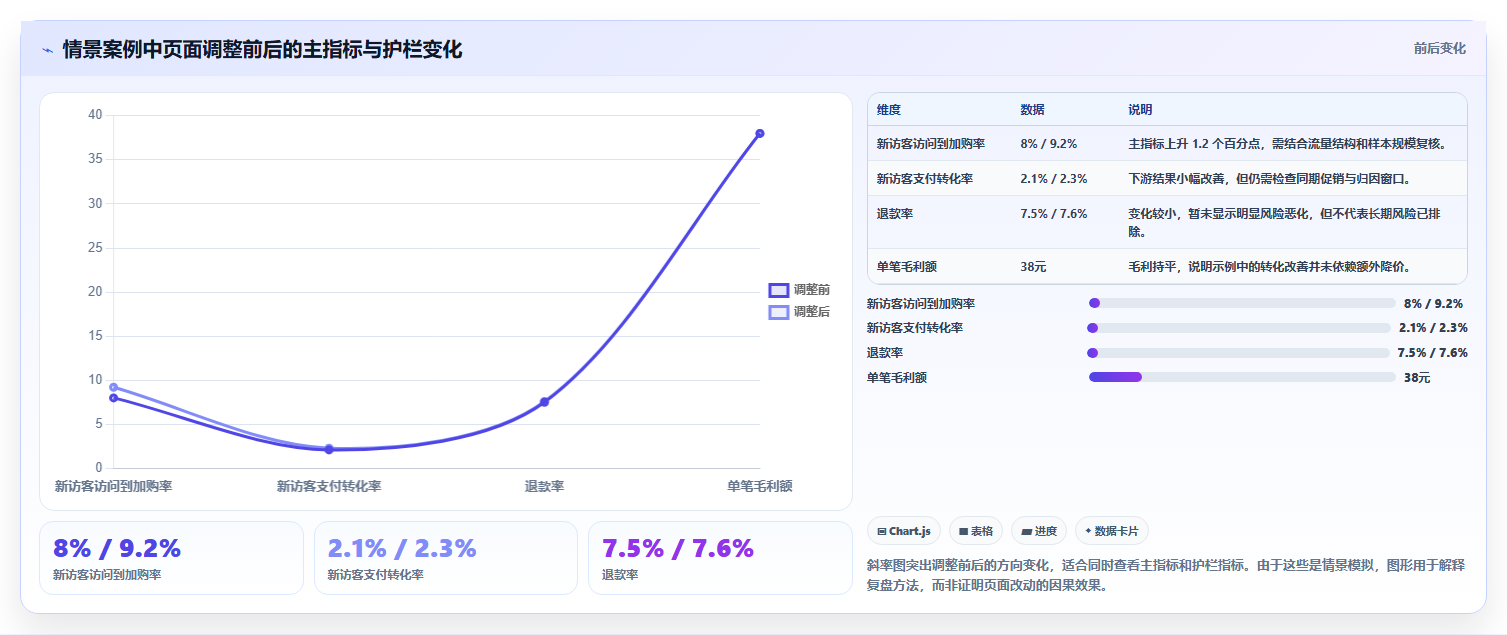The image size is (1507, 635).
Task: Click the 2.1% / 2.3% data card
Action: pyautogui.click(x=446, y=558)
